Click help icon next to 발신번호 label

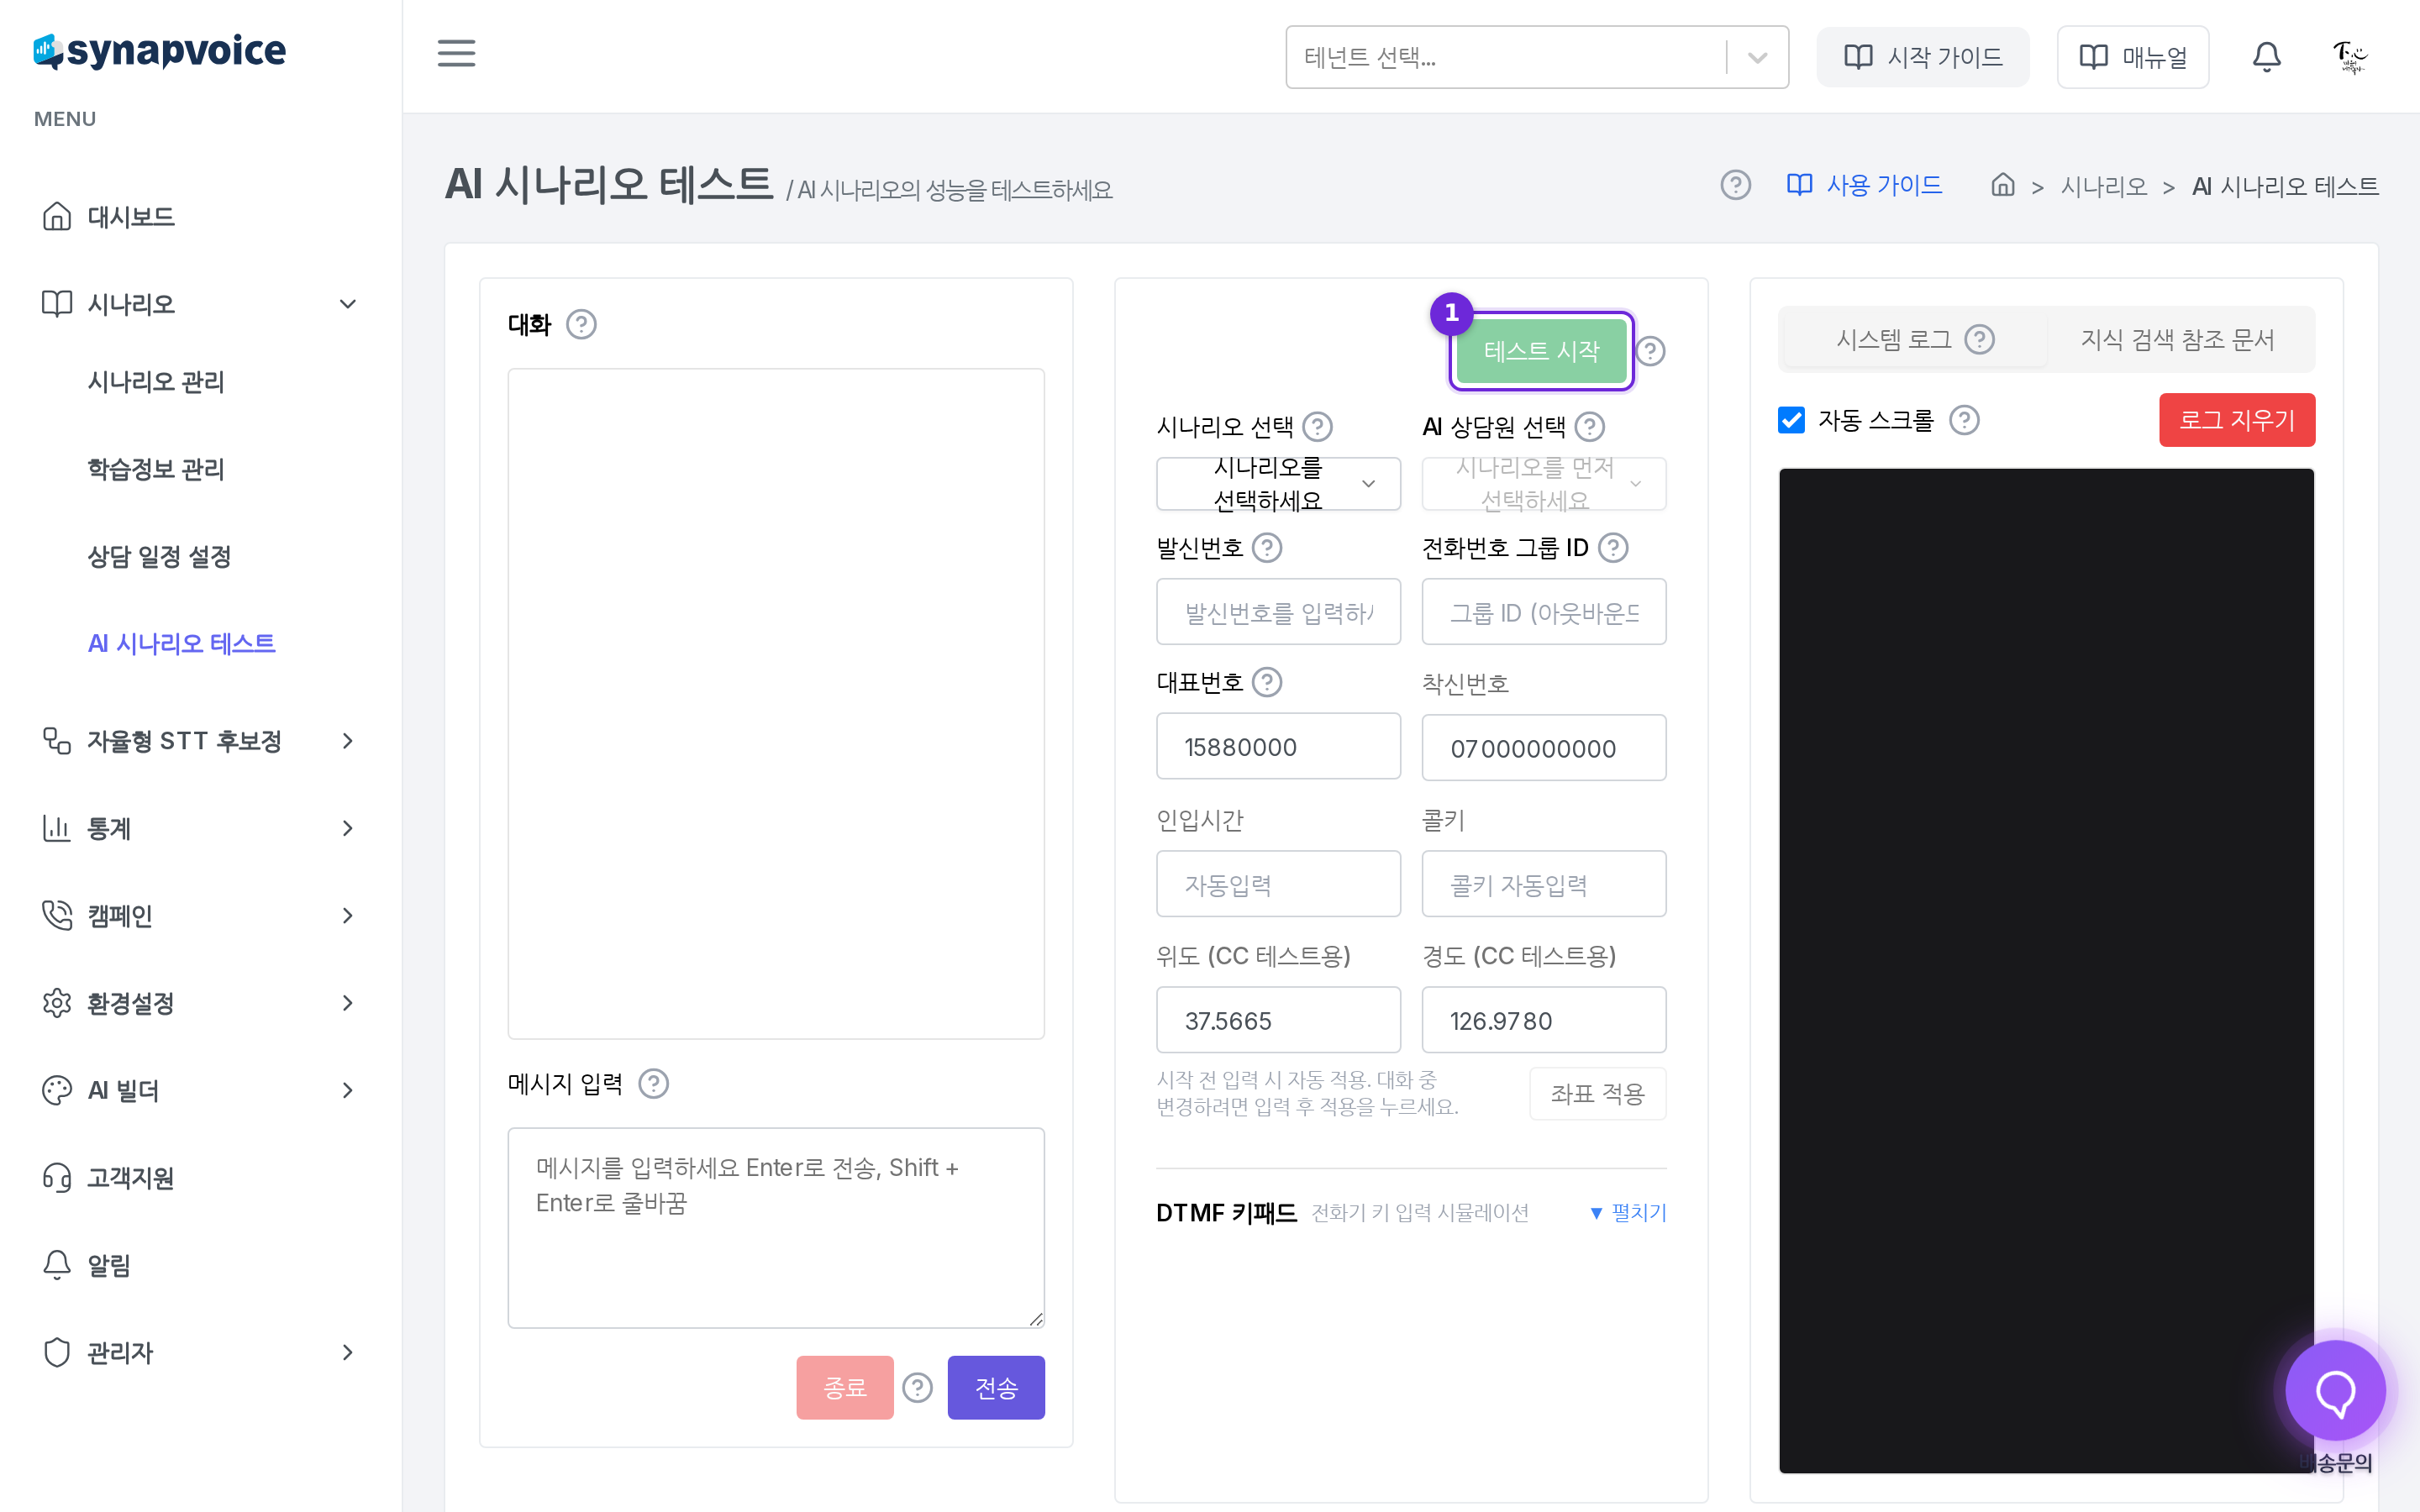1267,548
